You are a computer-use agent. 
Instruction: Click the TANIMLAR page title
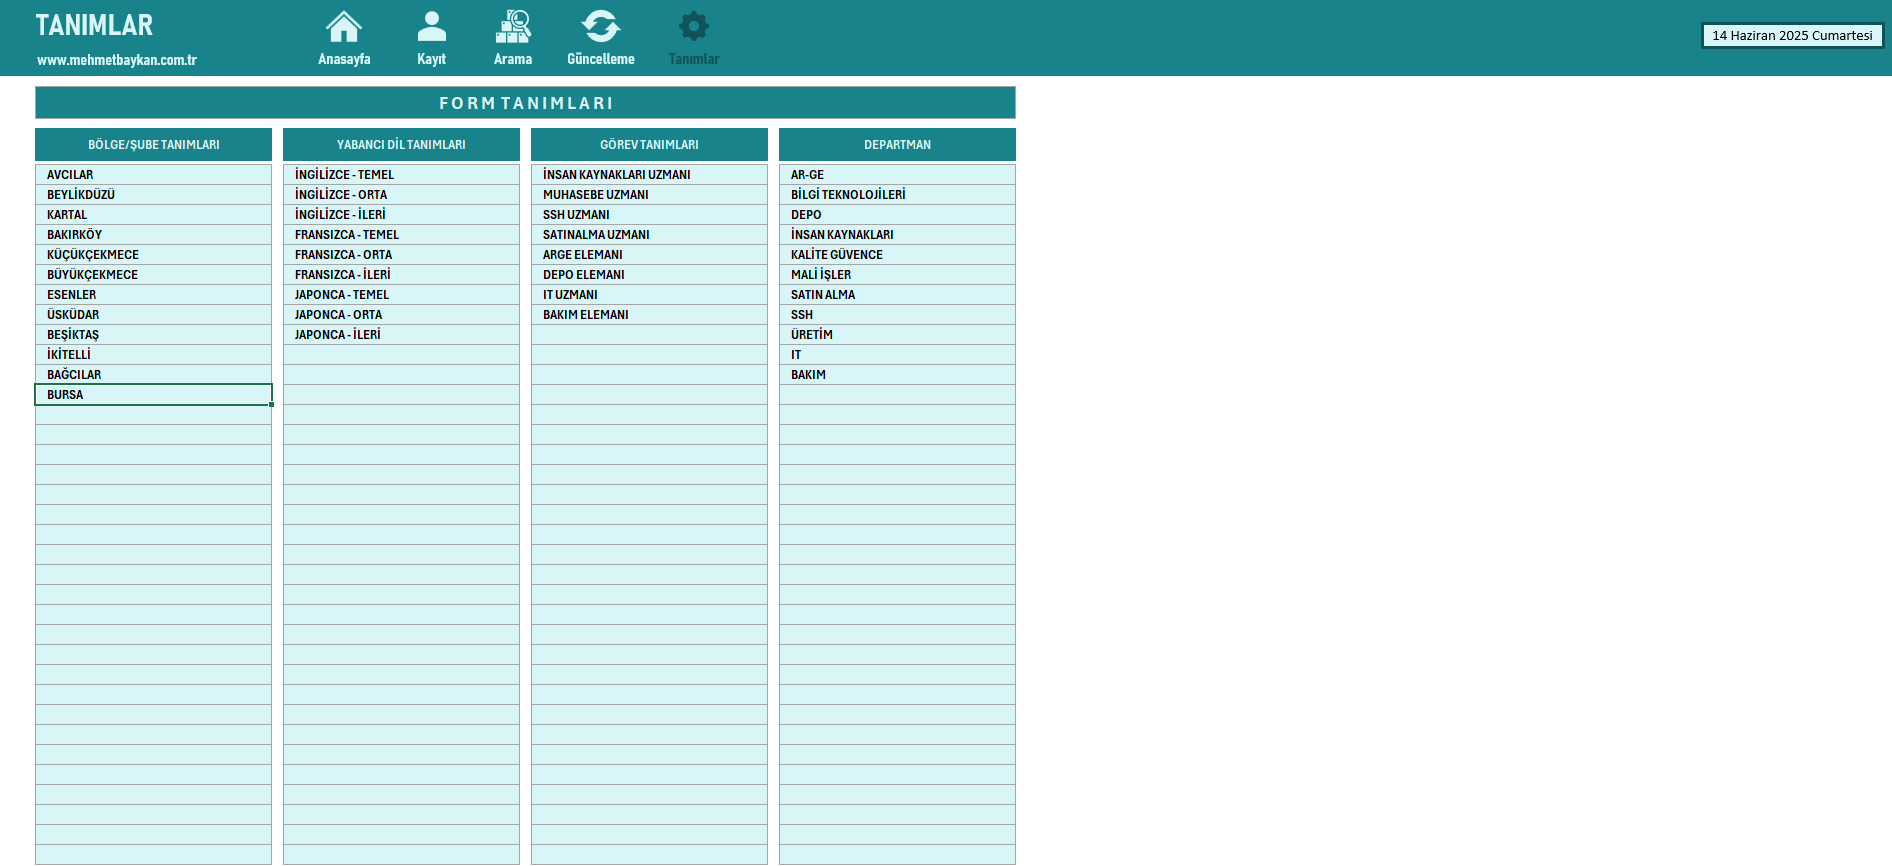pyautogui.click(x=94, y=25)
